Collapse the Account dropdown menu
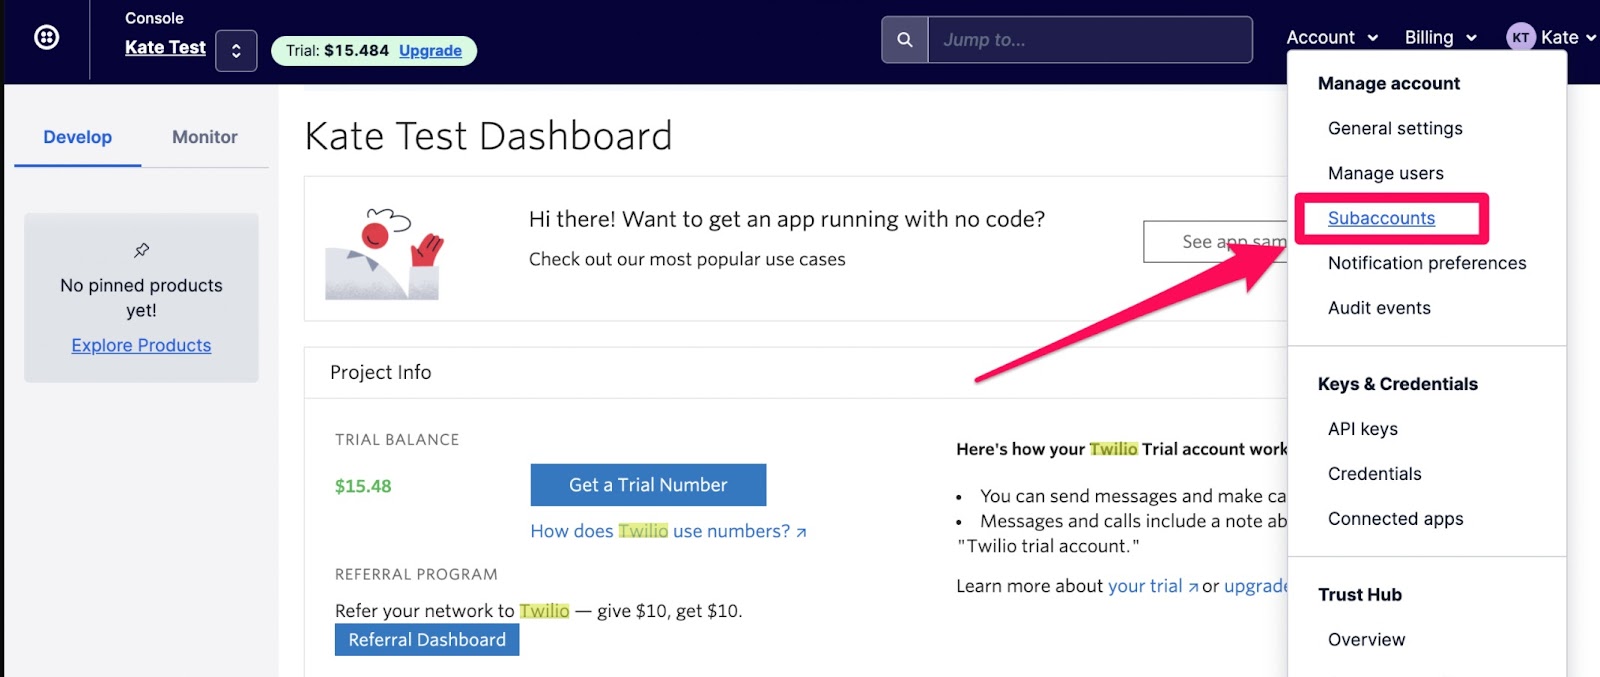The height and width of the screenshot is (677, 1600). [x=1332, y=38]
